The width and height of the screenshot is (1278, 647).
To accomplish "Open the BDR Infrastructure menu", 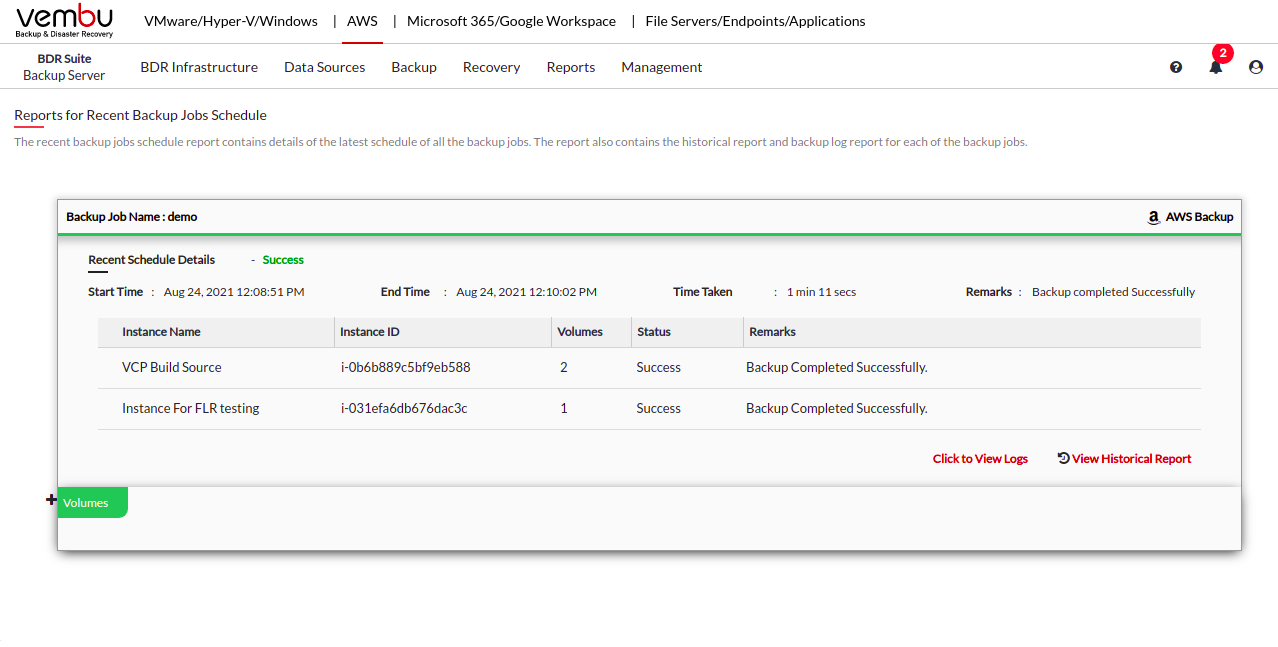I will click(199, 67).
